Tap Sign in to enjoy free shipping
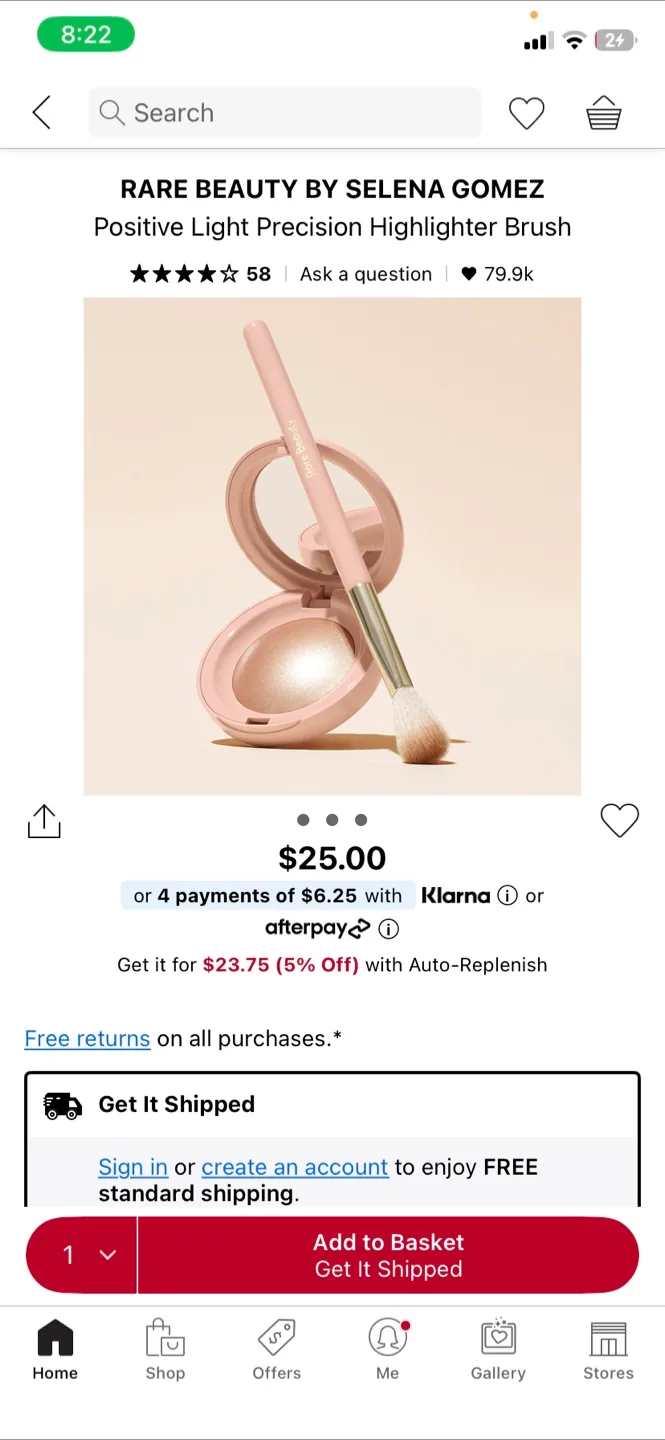The width and height of the screenshot is (665, 1440). click(132, 1167)
